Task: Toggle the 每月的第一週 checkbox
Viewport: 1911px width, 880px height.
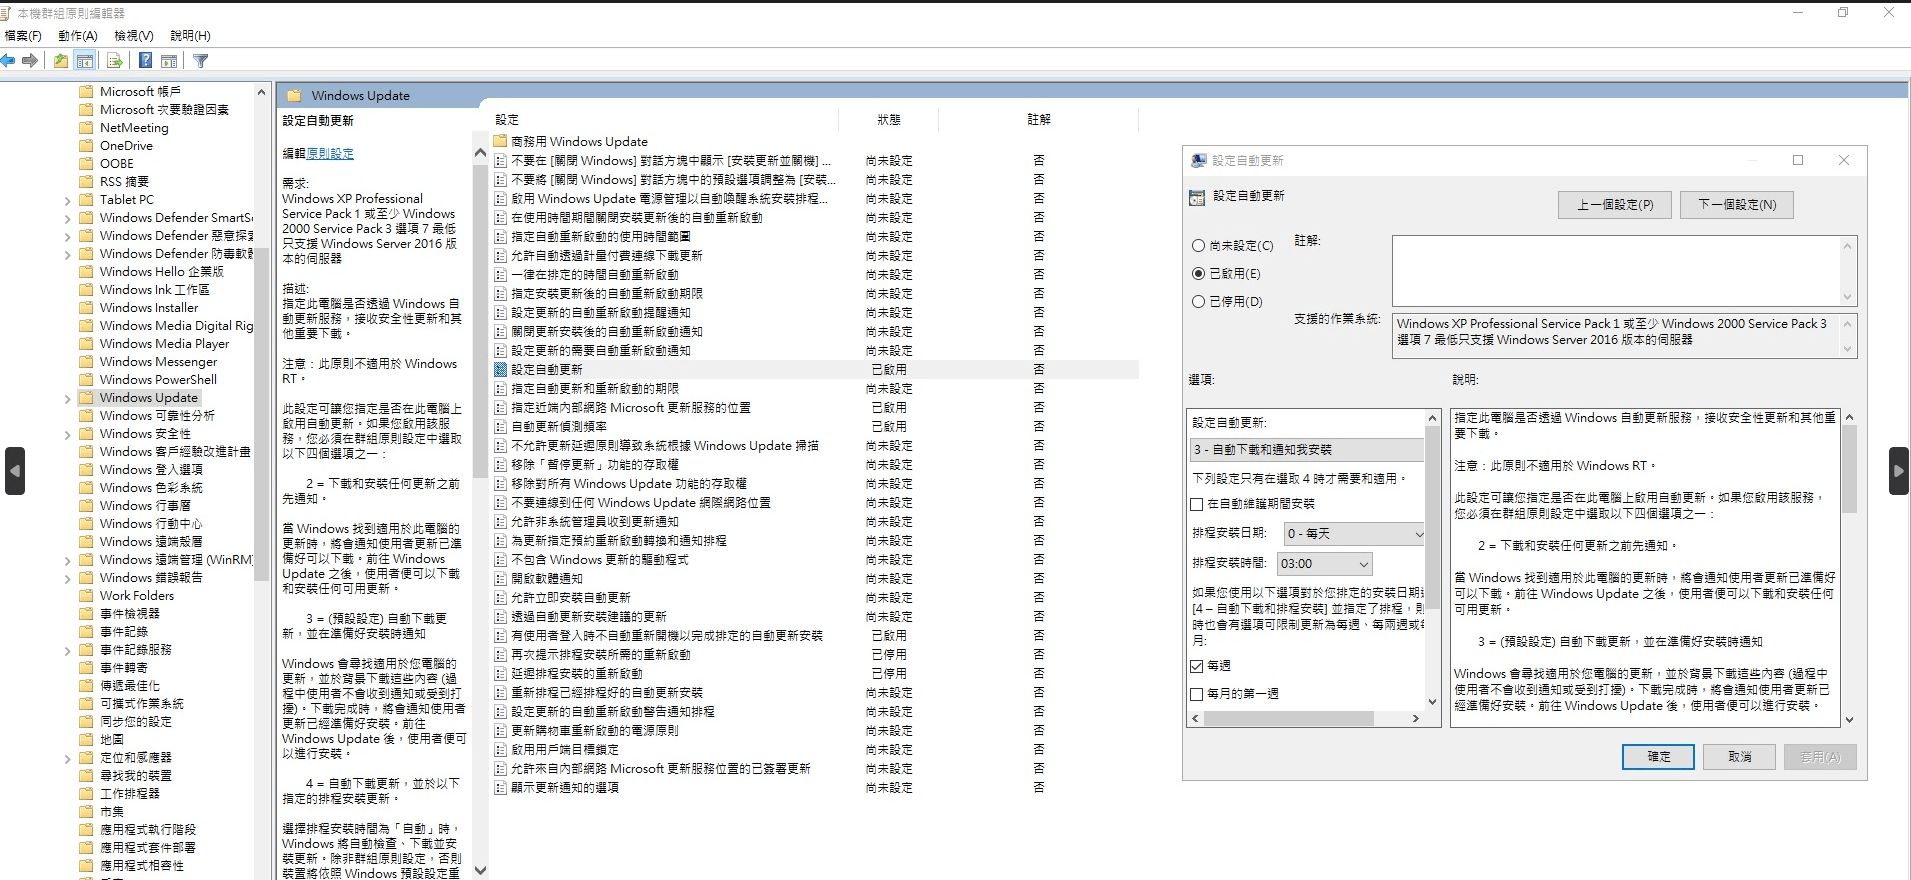Action: (1197, 694)
